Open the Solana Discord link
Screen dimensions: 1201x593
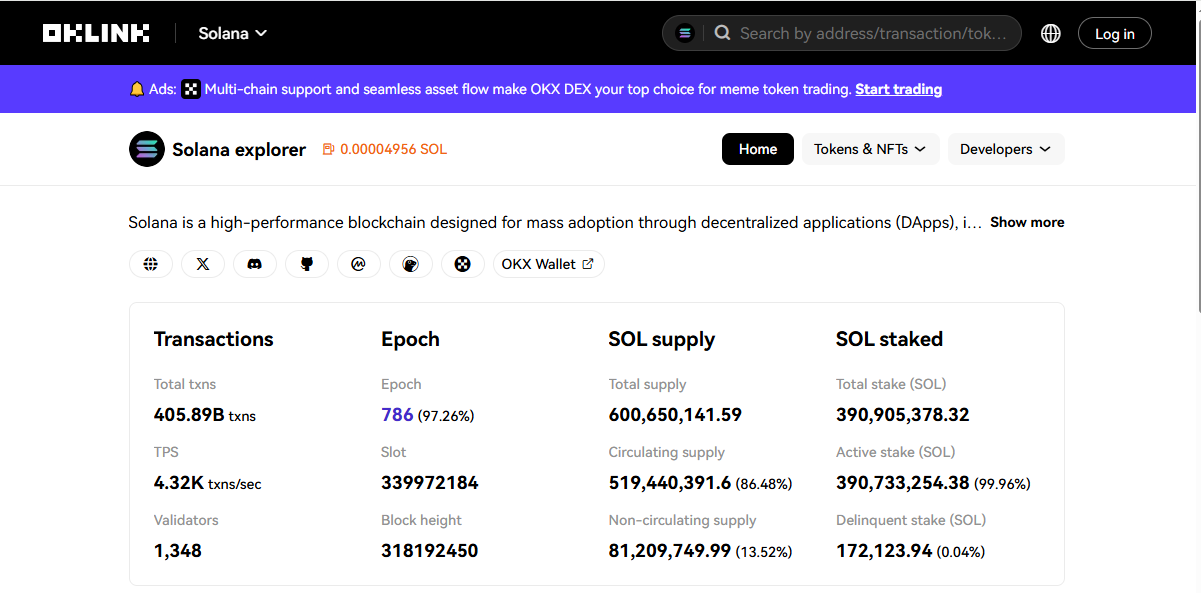click(x=255, y=264)
